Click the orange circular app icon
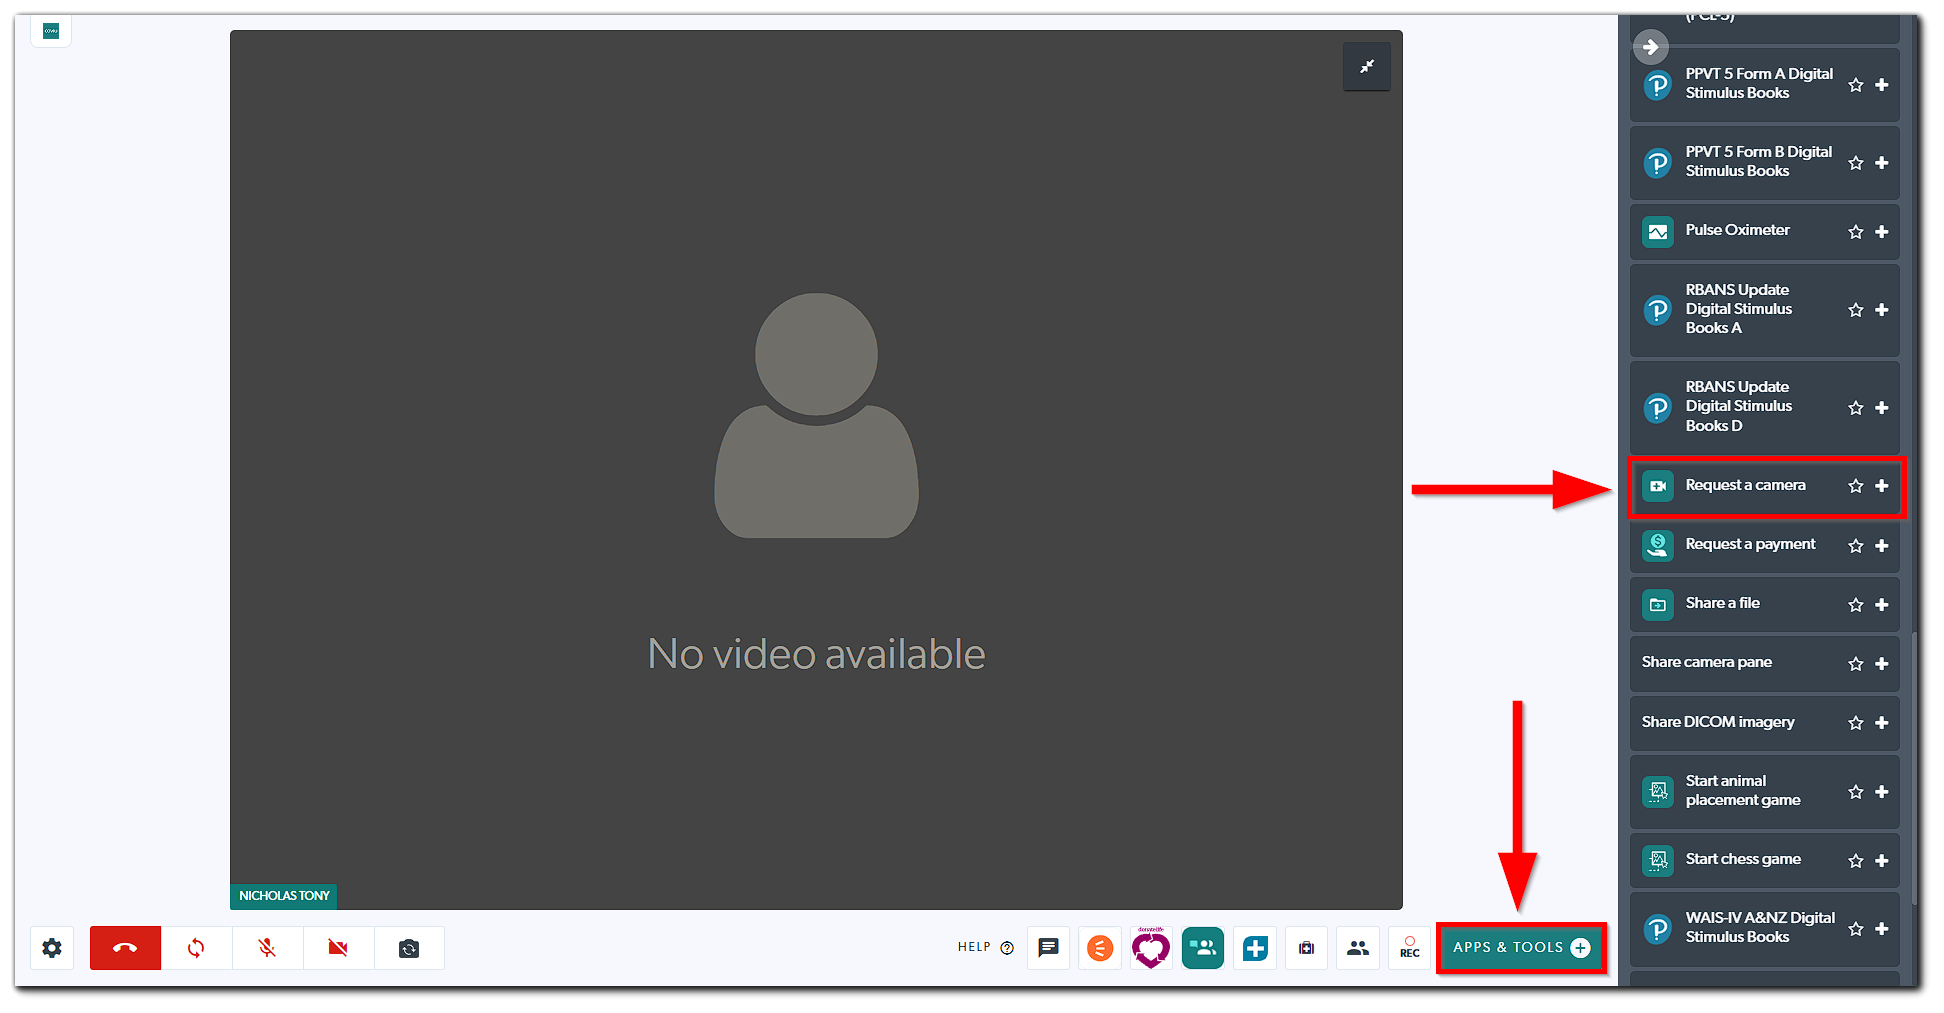The height and width of the screenshot is (1013, 1944). pos(1100,948)
